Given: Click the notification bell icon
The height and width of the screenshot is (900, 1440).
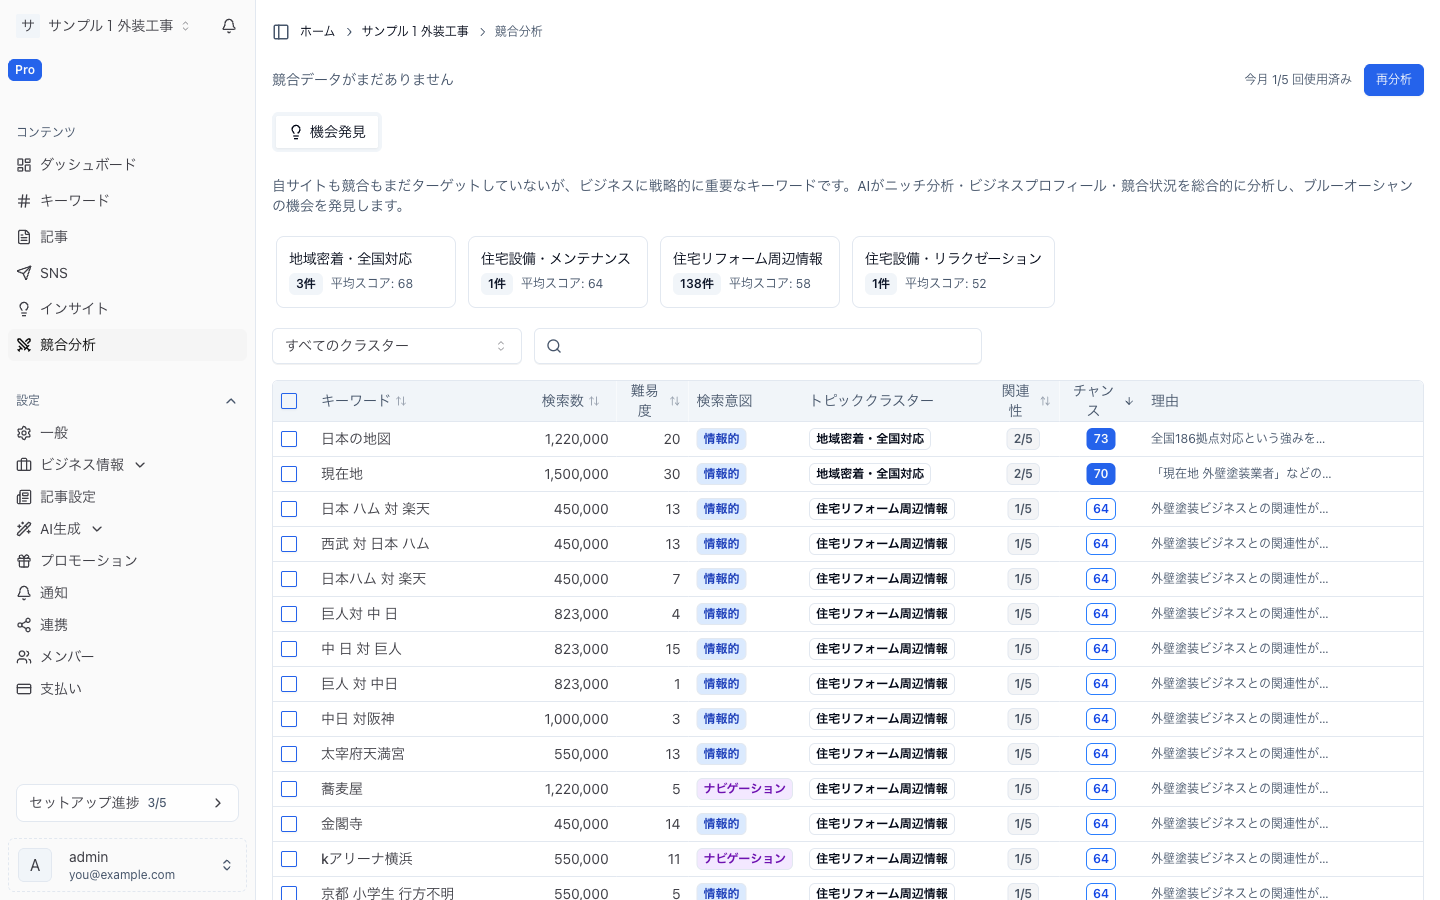Looking at the screenshot, I should click(x=229, y=26).
